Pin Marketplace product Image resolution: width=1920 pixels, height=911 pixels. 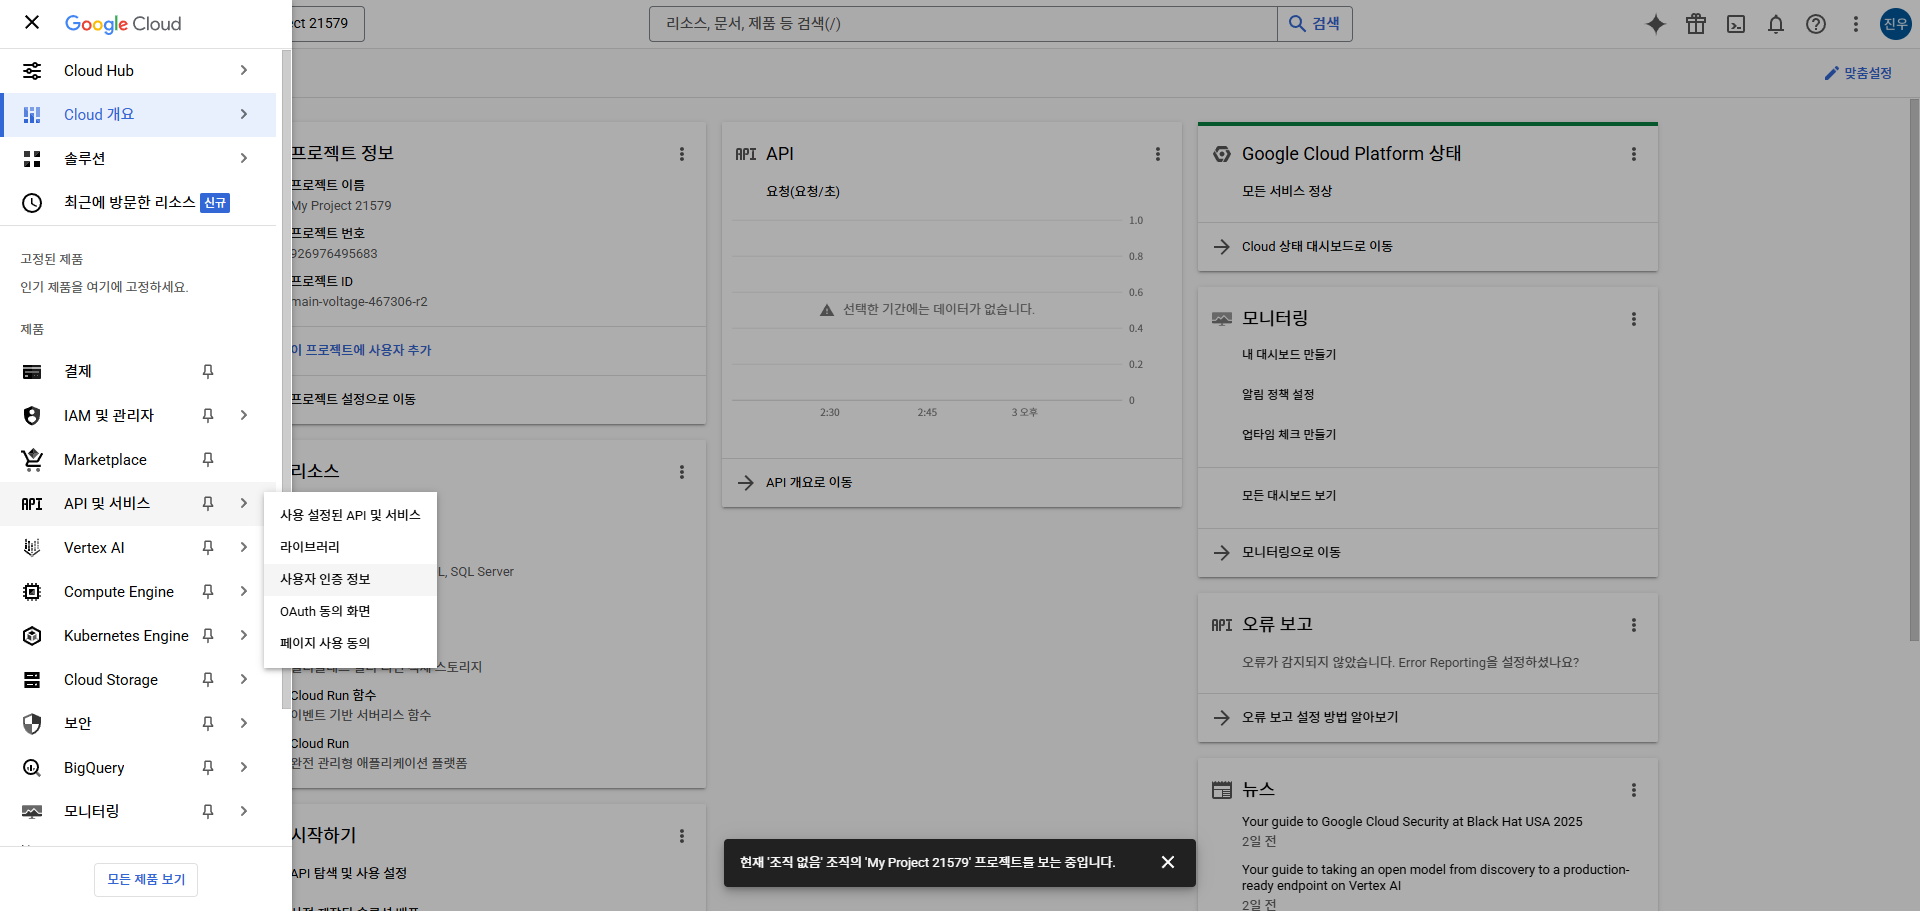[208, 459]
